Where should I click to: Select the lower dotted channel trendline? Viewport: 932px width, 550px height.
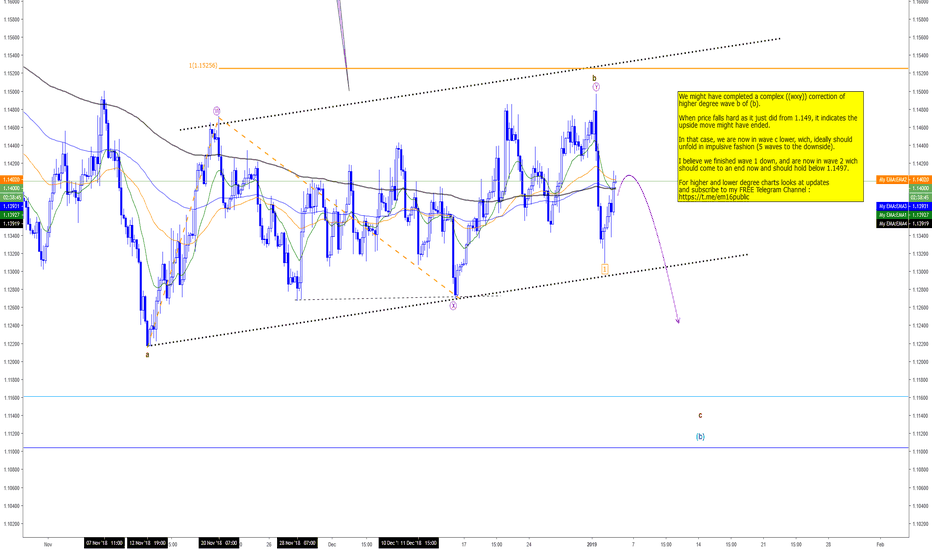point(447,300)
